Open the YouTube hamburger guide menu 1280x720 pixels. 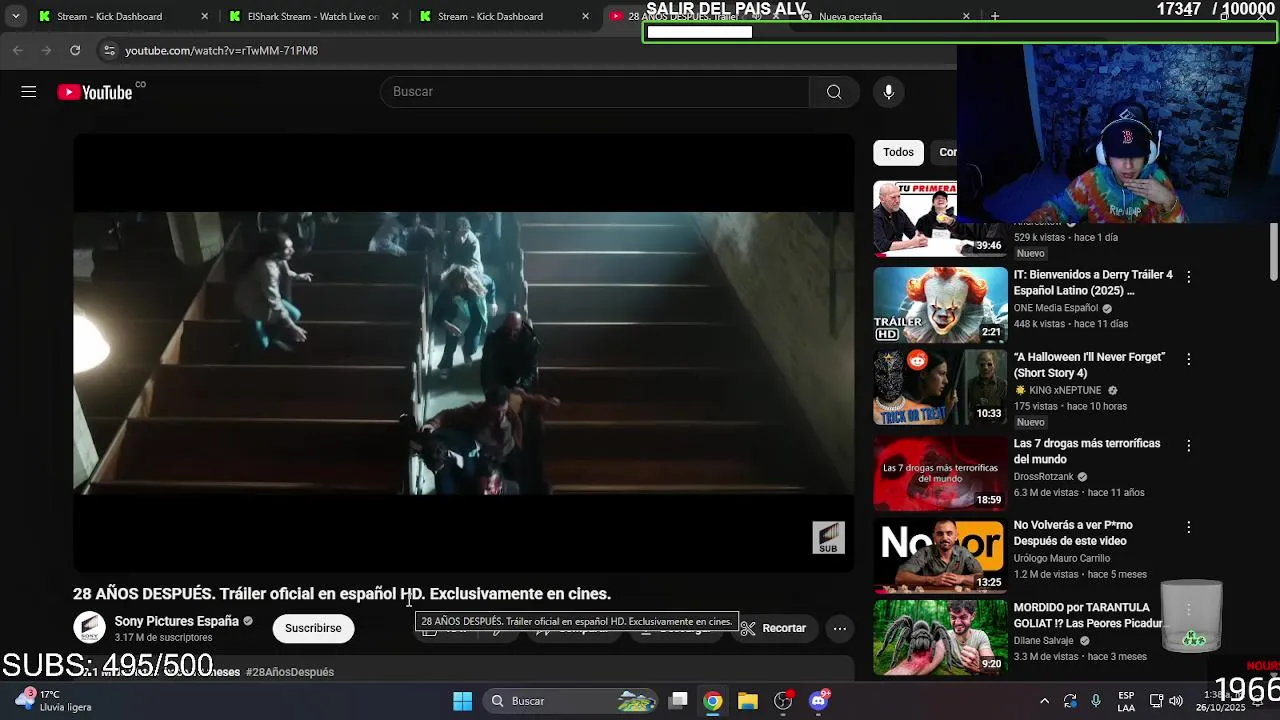click(28, 92)
